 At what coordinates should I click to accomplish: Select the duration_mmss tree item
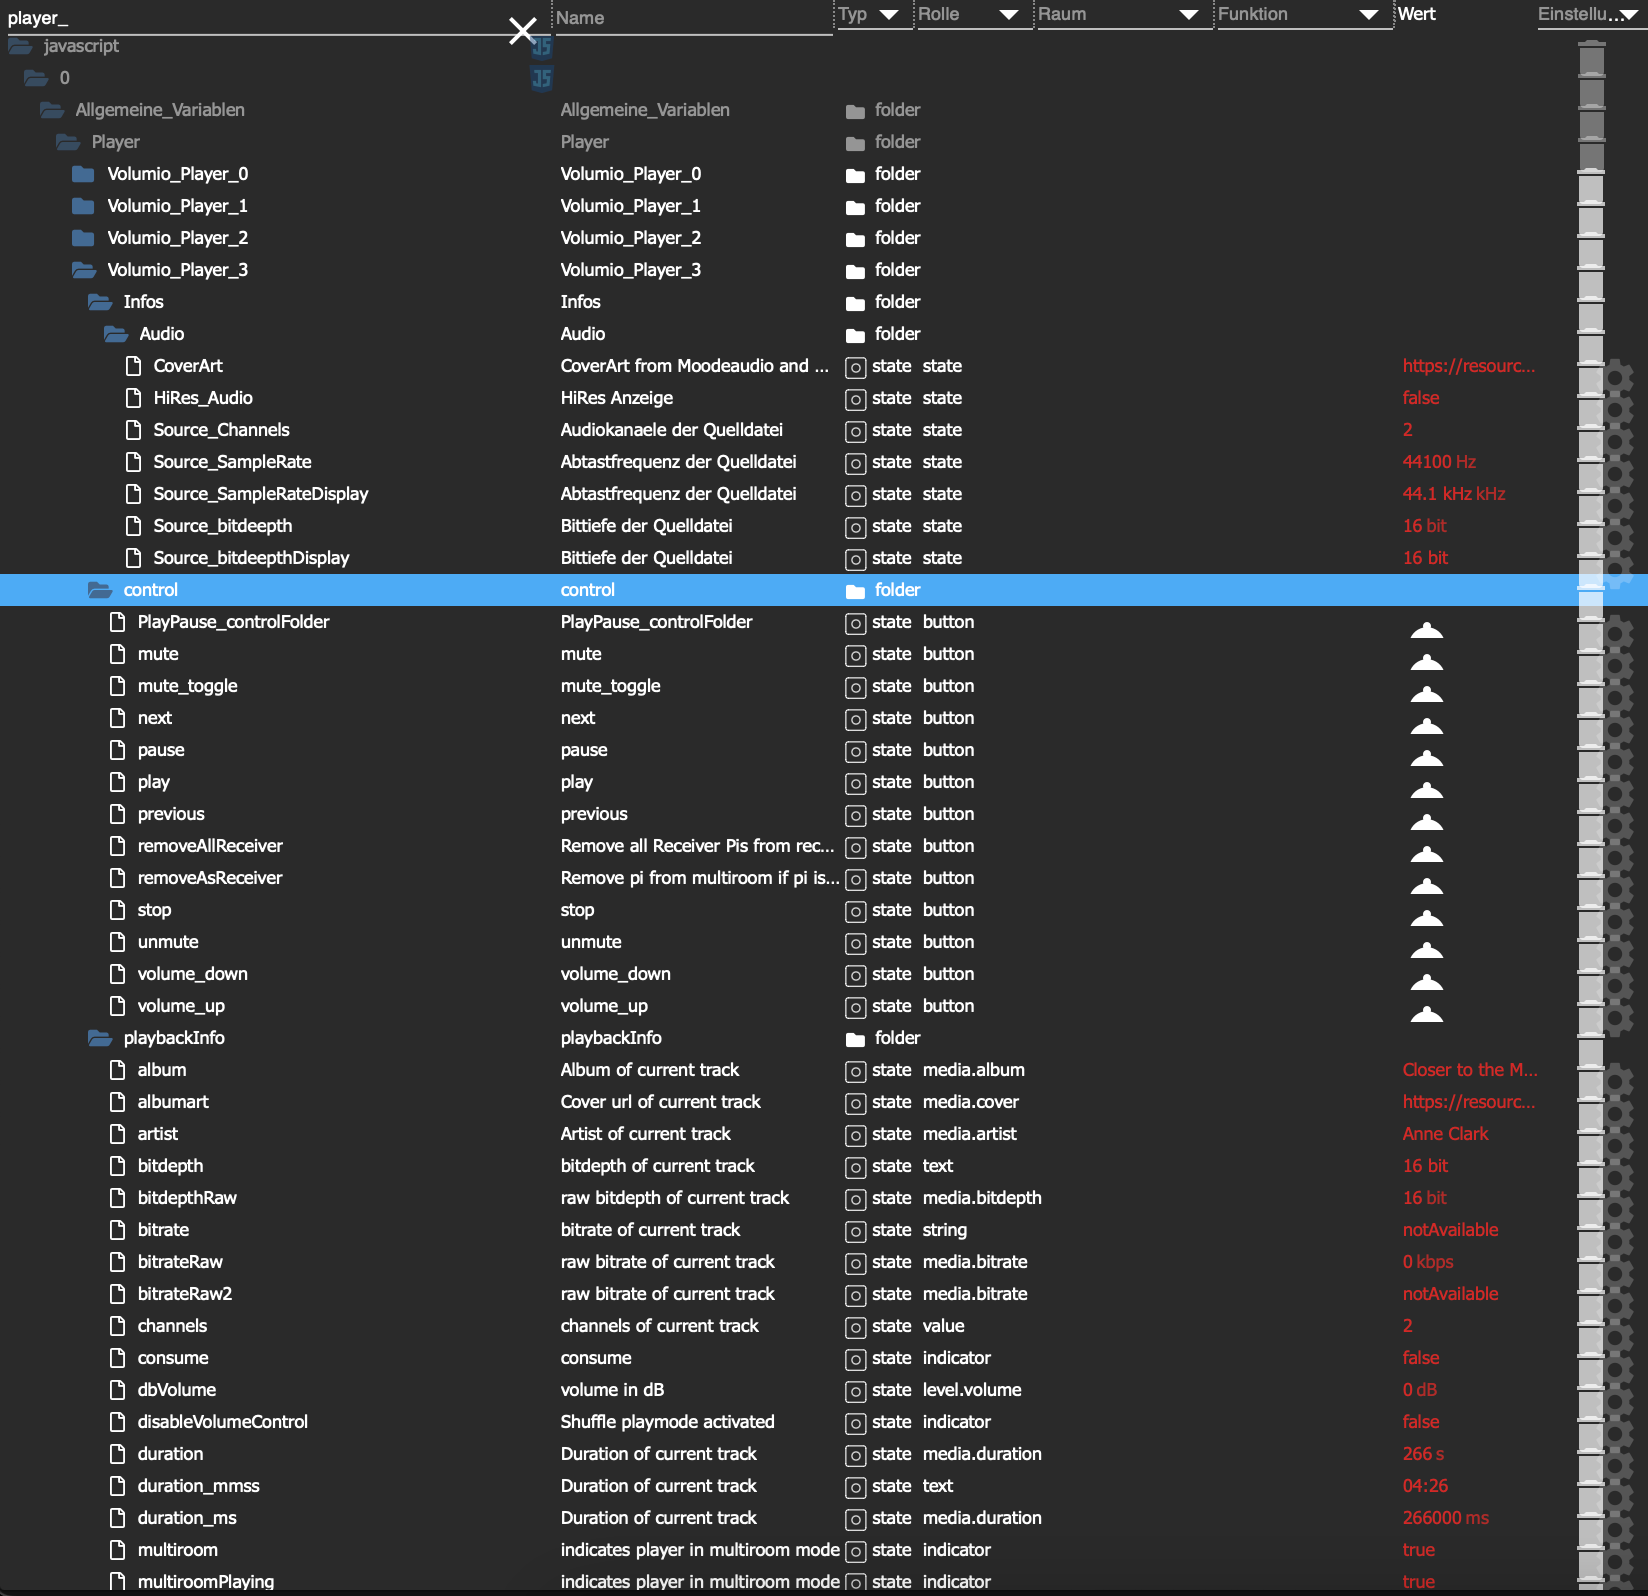[198, 1486]
